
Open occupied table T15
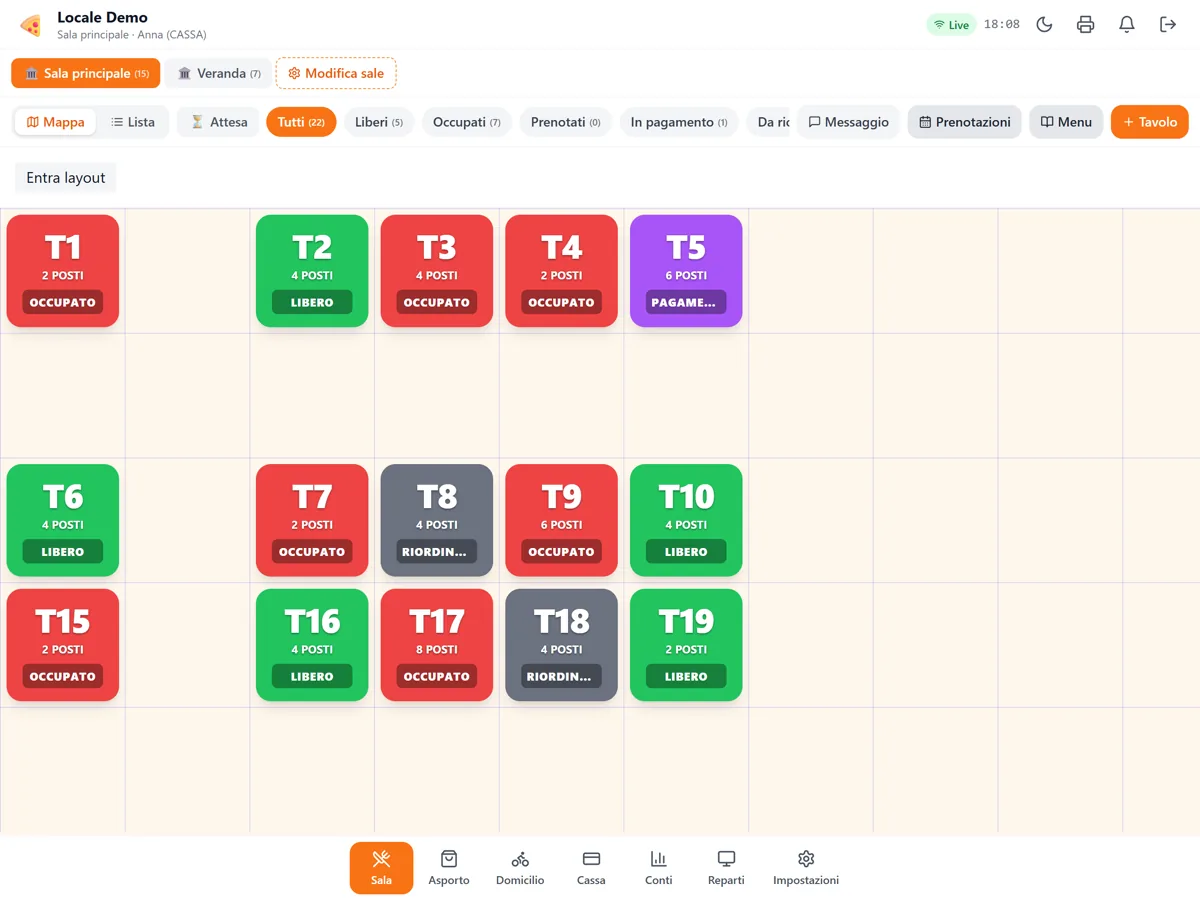(63, 645)
